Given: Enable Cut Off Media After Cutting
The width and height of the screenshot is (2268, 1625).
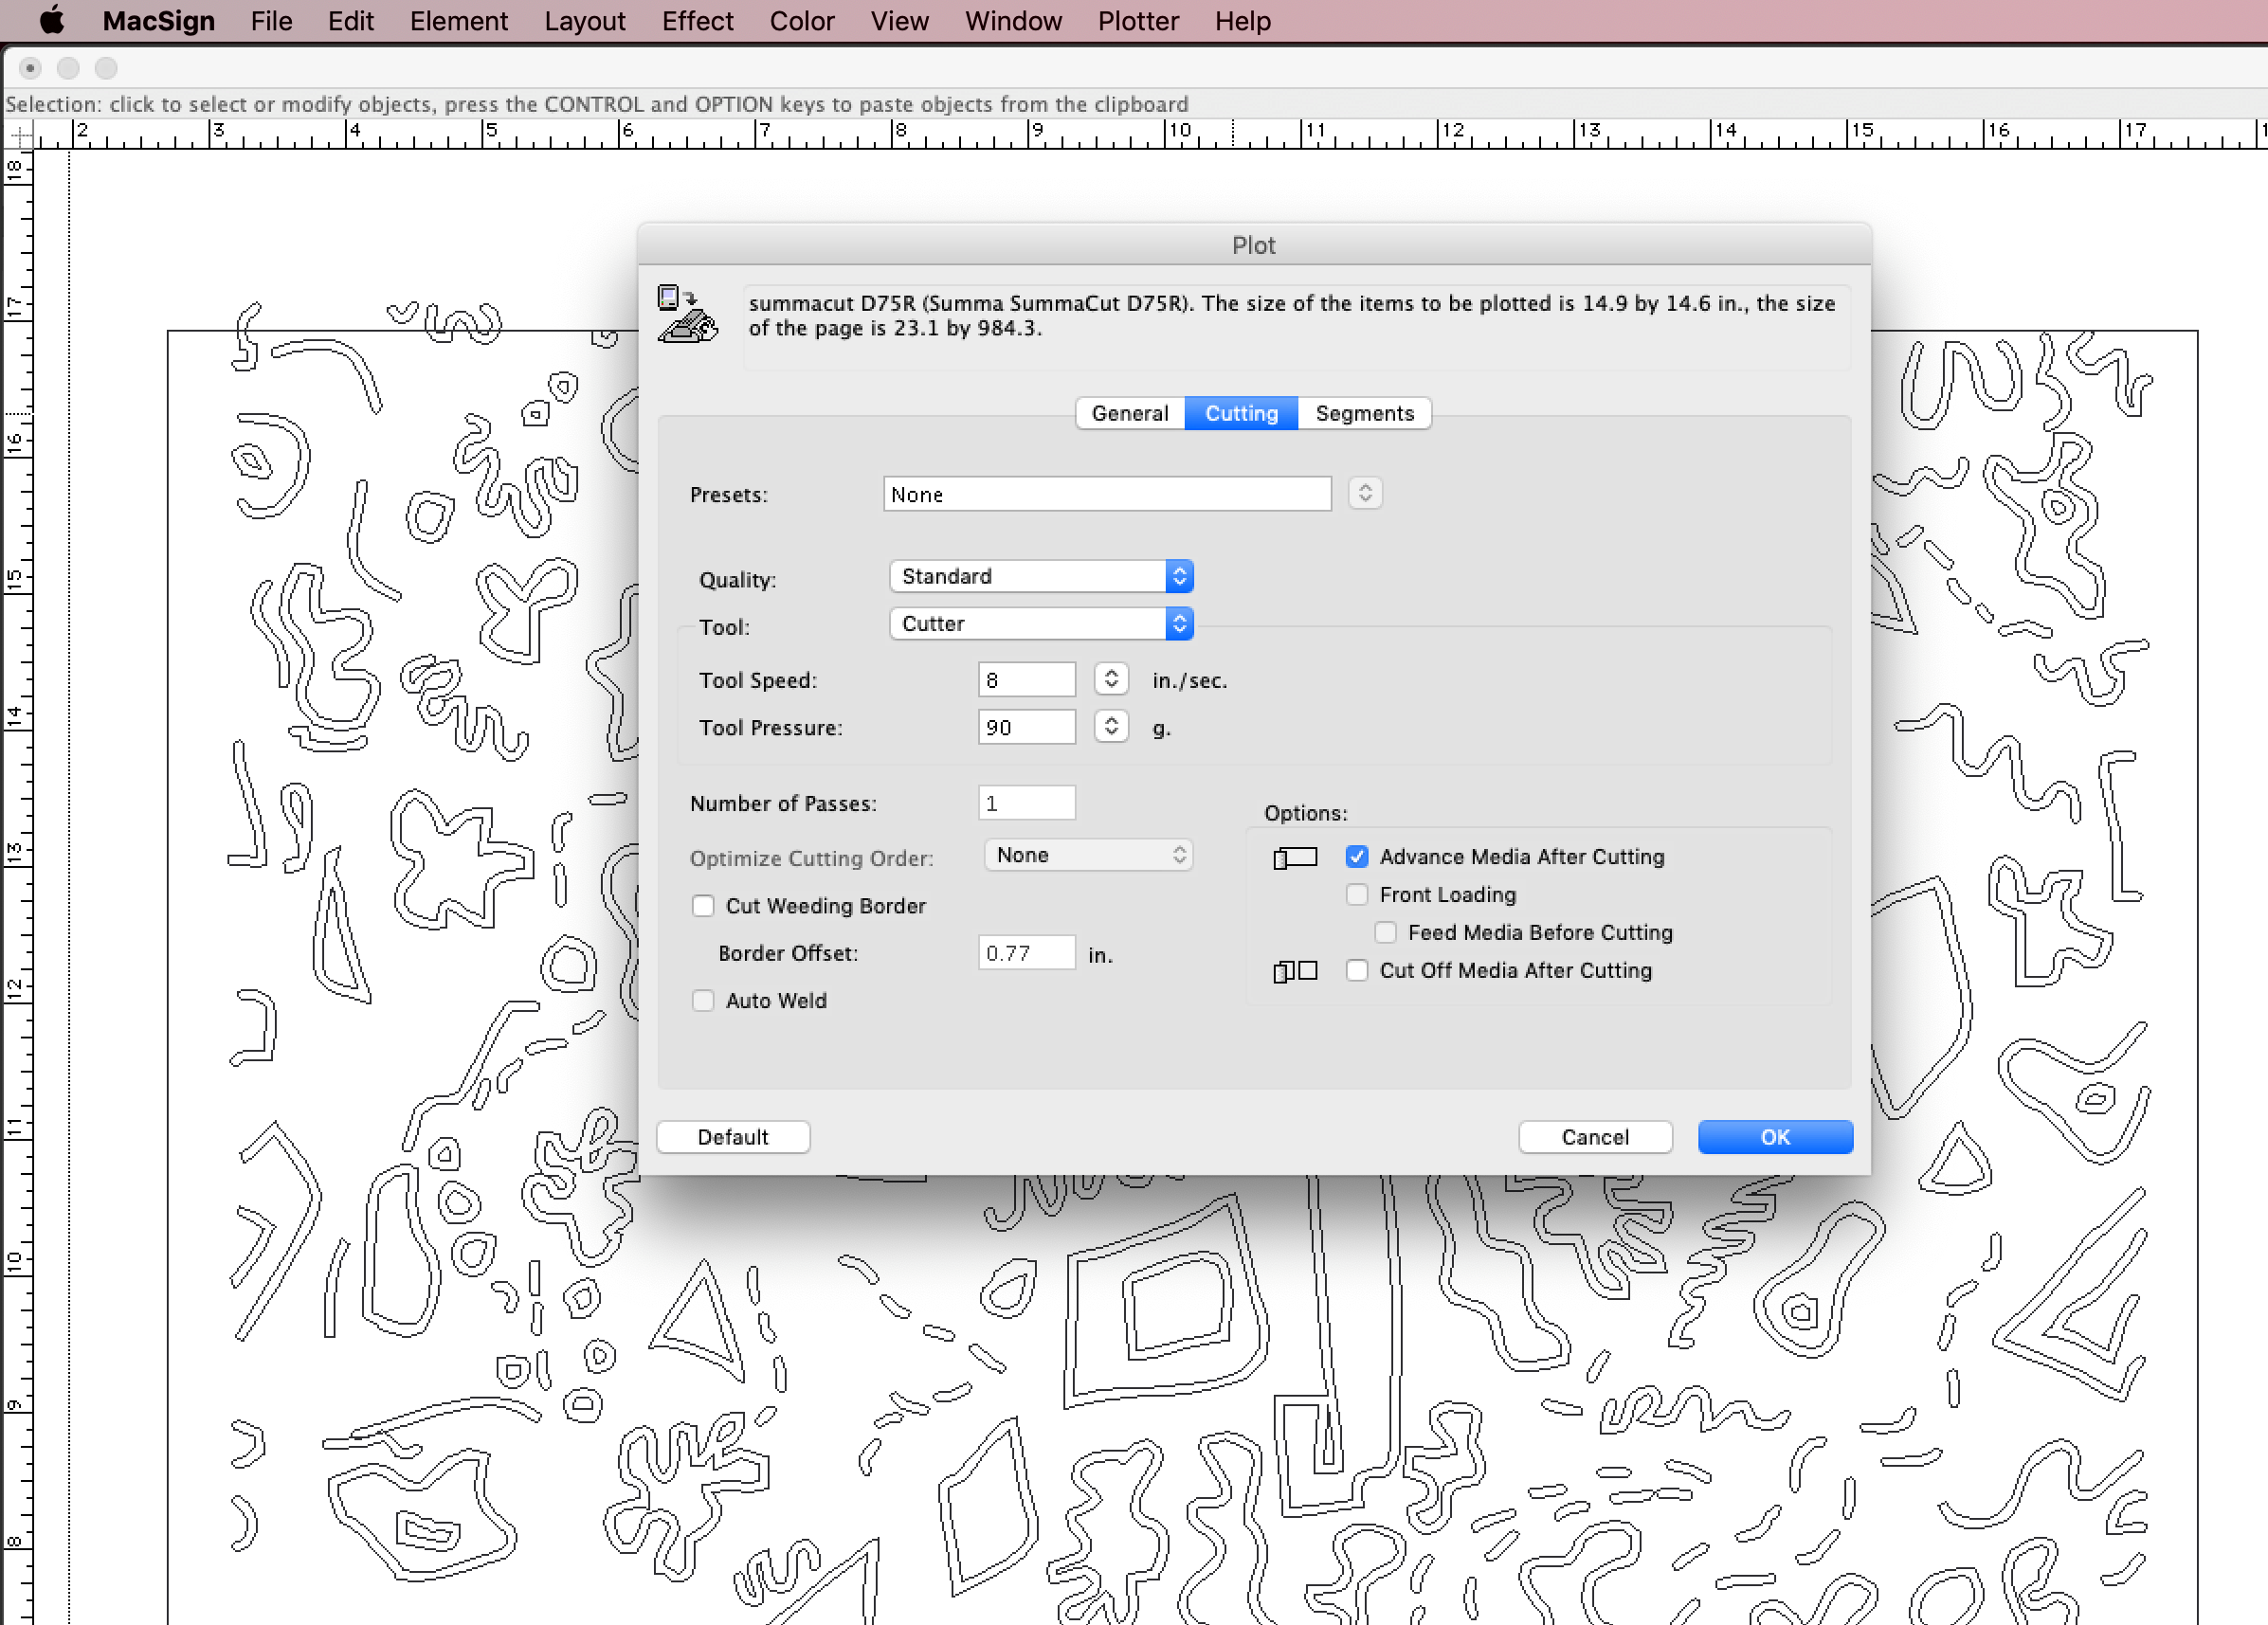Looking at the screenshot, I should pyautogui.click(x=1356, y=971).
